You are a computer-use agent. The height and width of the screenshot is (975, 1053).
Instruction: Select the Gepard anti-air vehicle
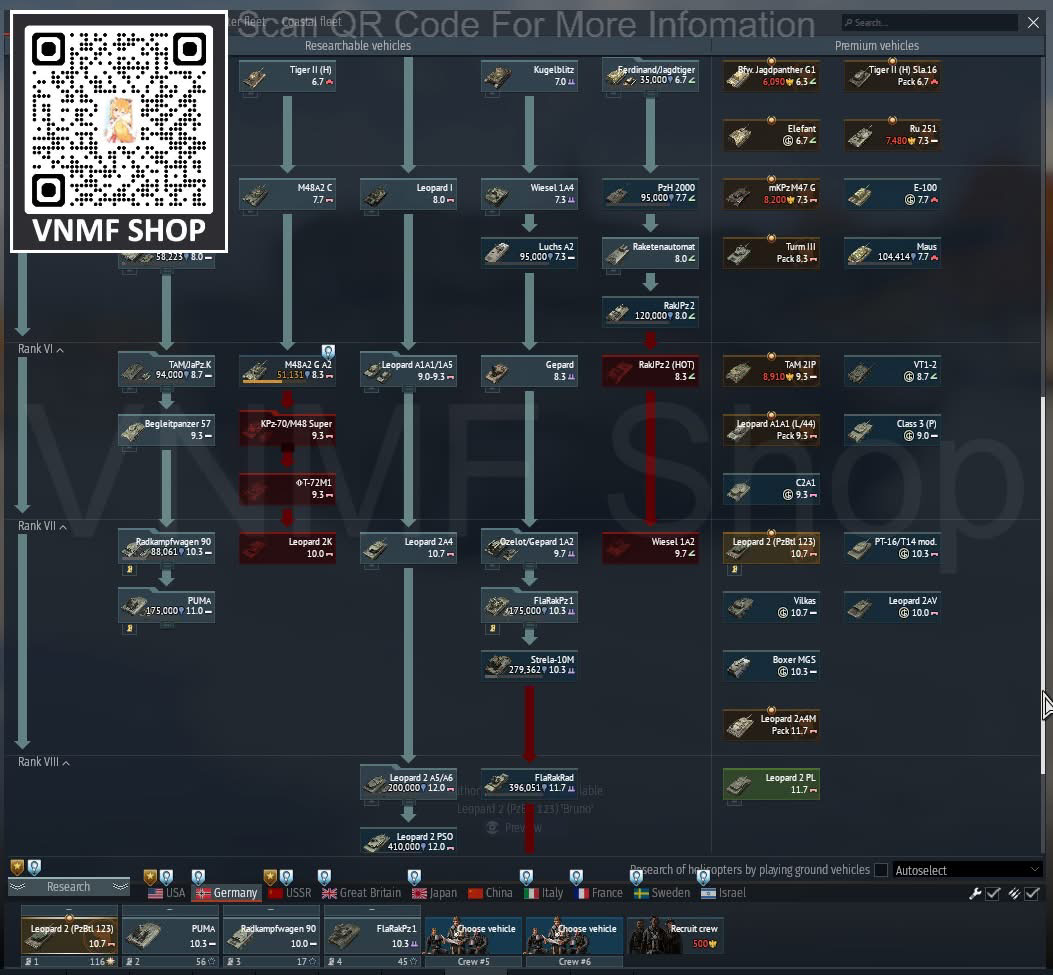(529, 371)
